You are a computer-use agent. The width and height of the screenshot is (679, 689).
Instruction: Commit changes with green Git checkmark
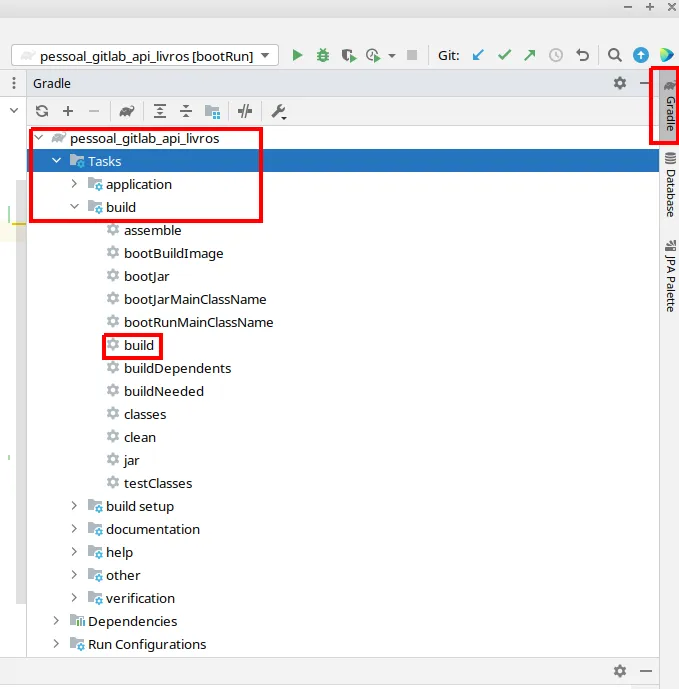point(505,55)
